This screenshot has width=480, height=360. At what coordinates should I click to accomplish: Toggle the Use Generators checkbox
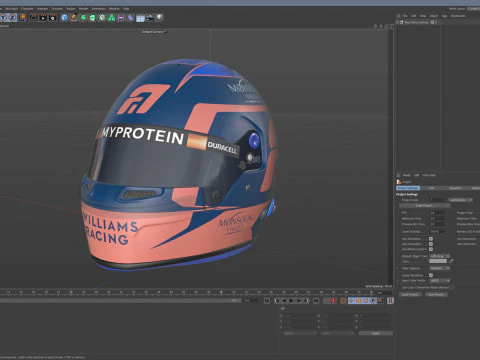(431, 244)
